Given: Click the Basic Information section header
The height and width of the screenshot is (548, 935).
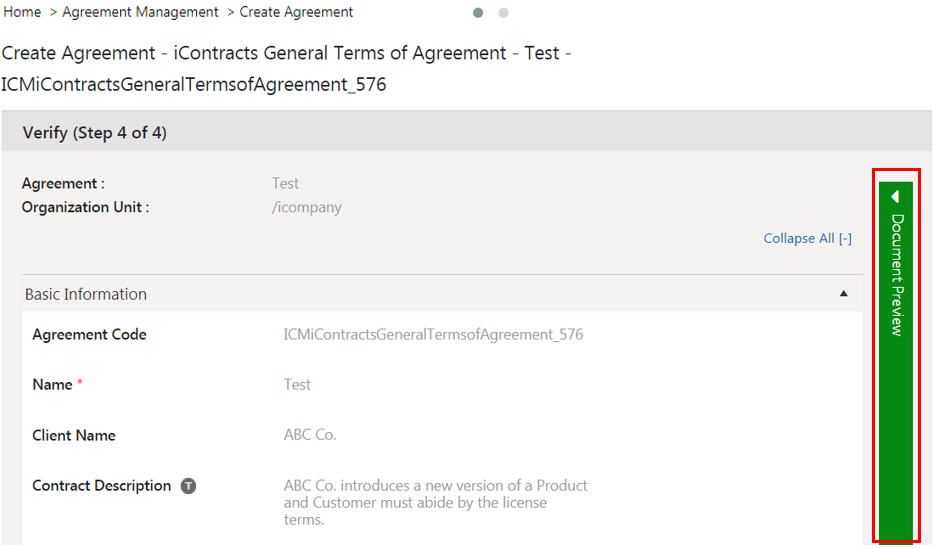Looking at the screenshot, I should pos(86,294).
